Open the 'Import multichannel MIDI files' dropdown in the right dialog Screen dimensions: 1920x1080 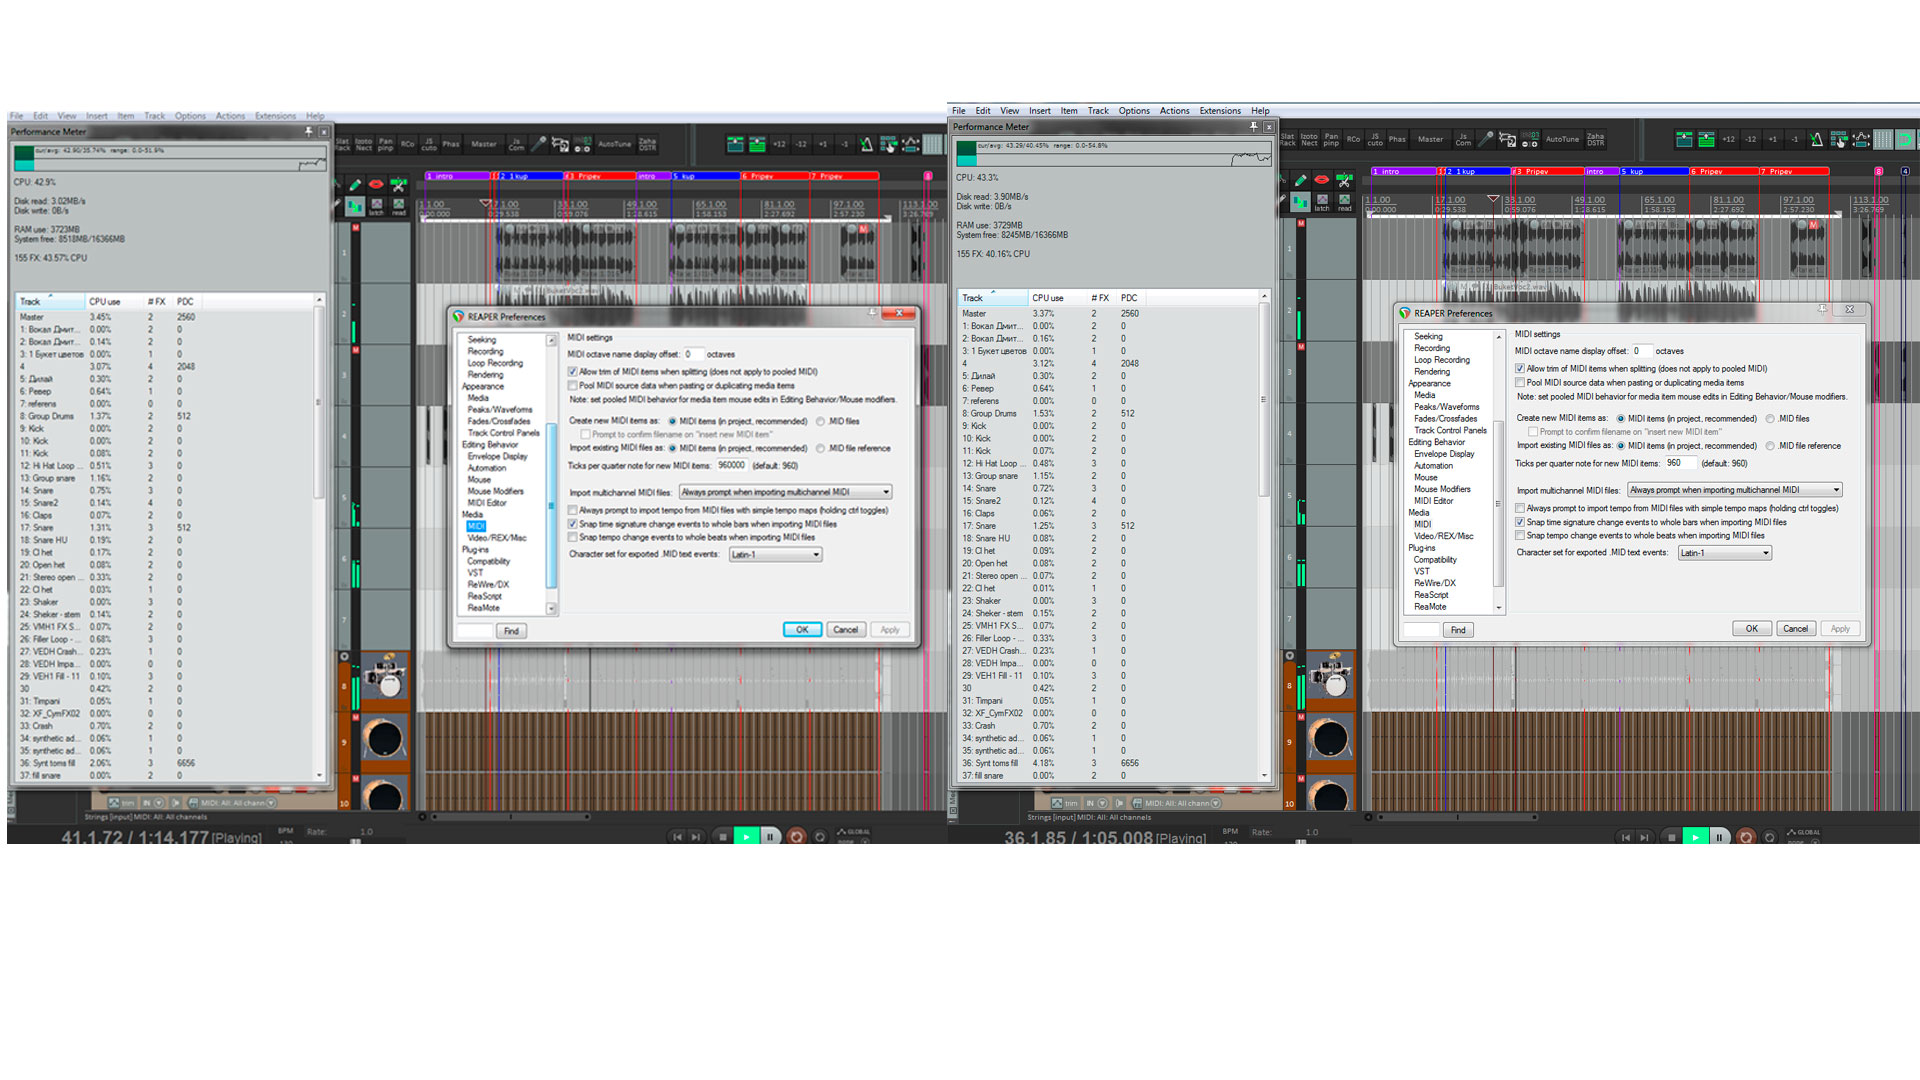[x=1735, y=490]
